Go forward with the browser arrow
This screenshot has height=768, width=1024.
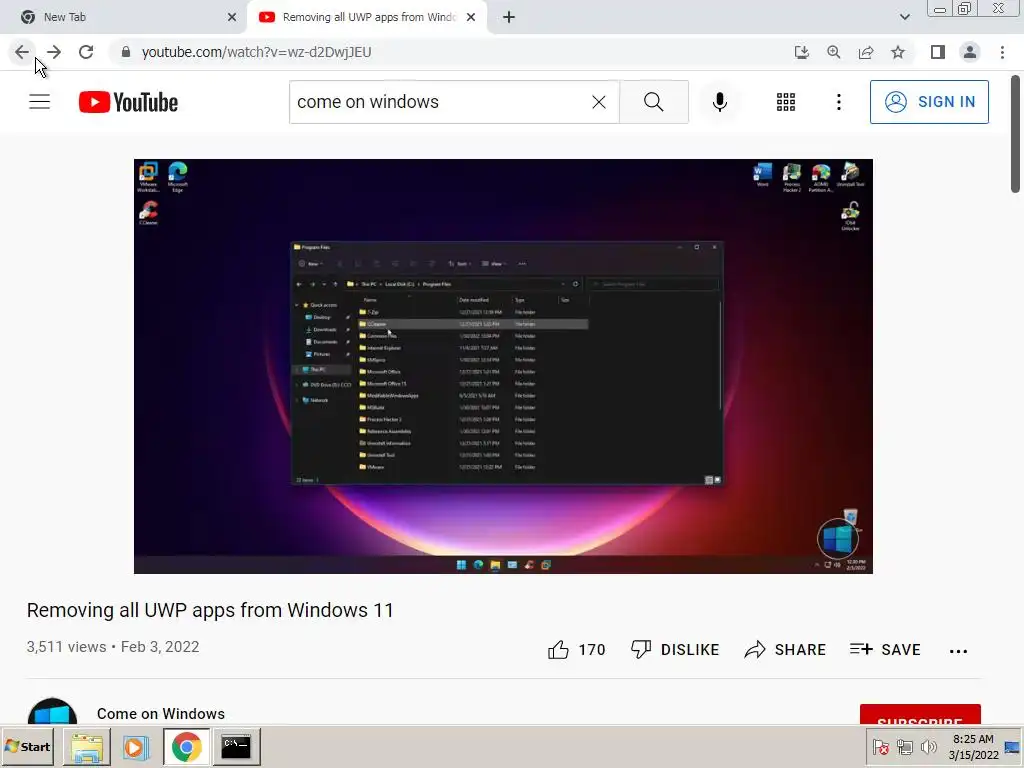54,52
